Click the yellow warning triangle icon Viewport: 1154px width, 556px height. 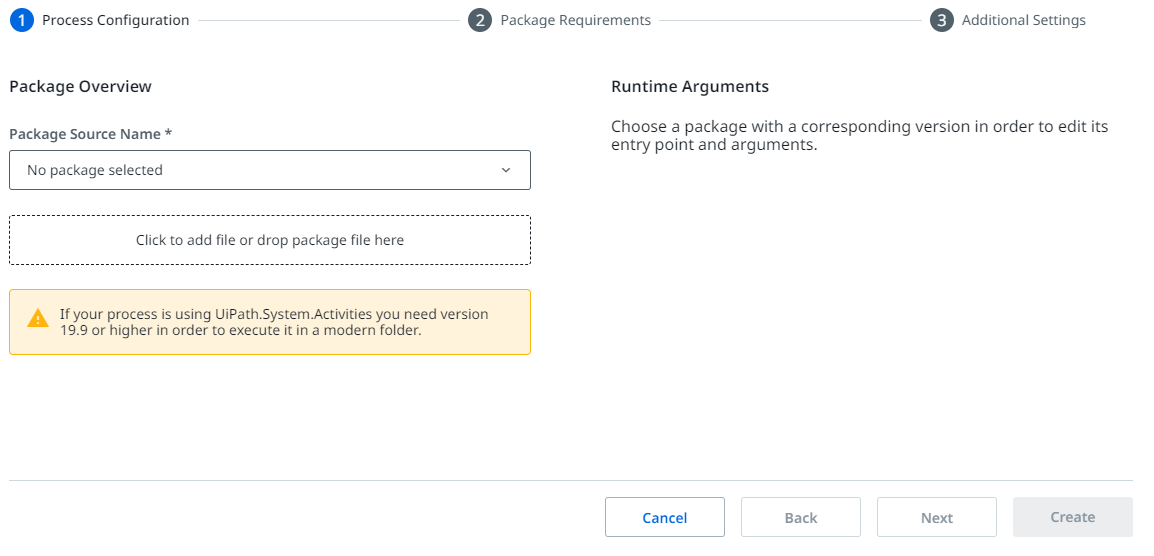(x=38, y=319)
